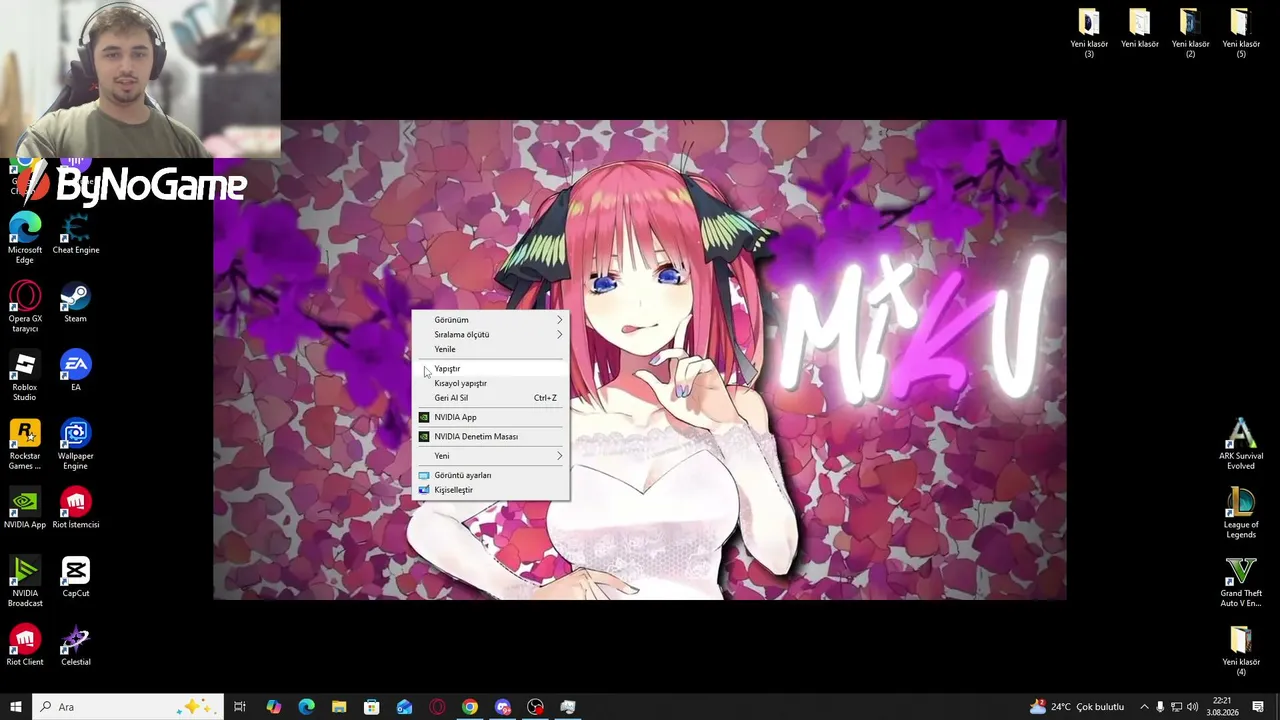Select the NVIDIA App desktop icon

point(25,508)
